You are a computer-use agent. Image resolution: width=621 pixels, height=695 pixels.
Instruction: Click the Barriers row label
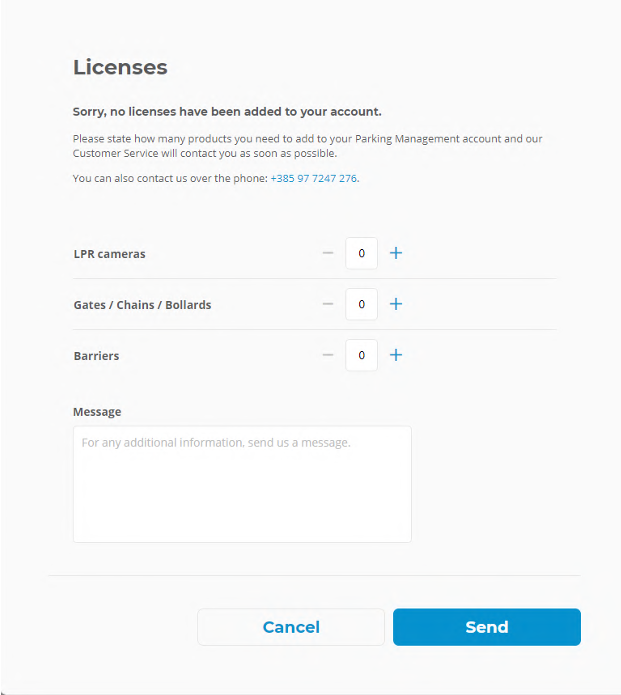[96, 356]
